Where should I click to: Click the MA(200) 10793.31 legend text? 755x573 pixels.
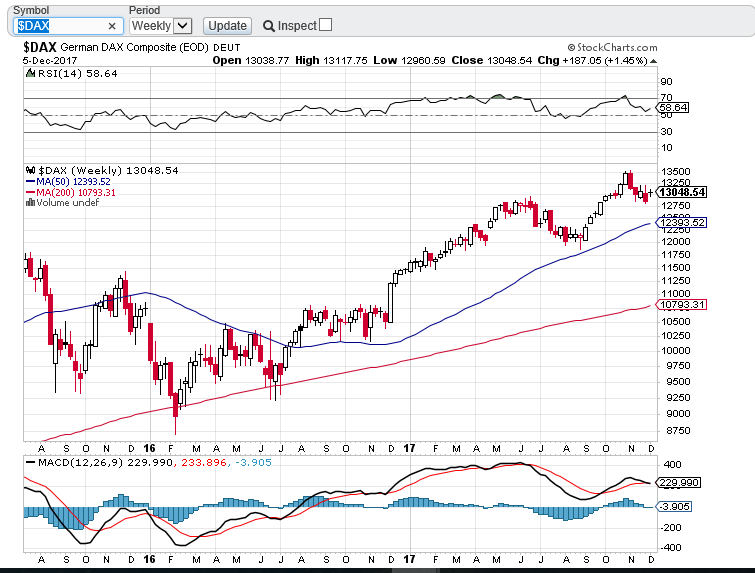(76, 193)
